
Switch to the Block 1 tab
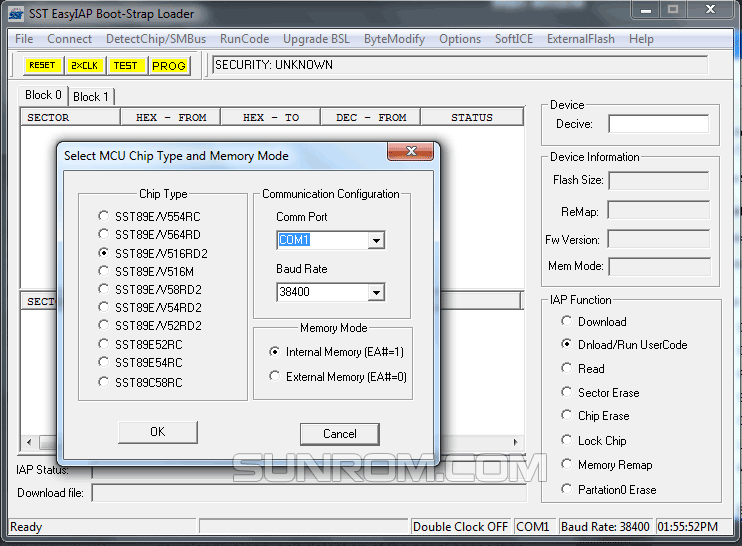pos(91,97)
